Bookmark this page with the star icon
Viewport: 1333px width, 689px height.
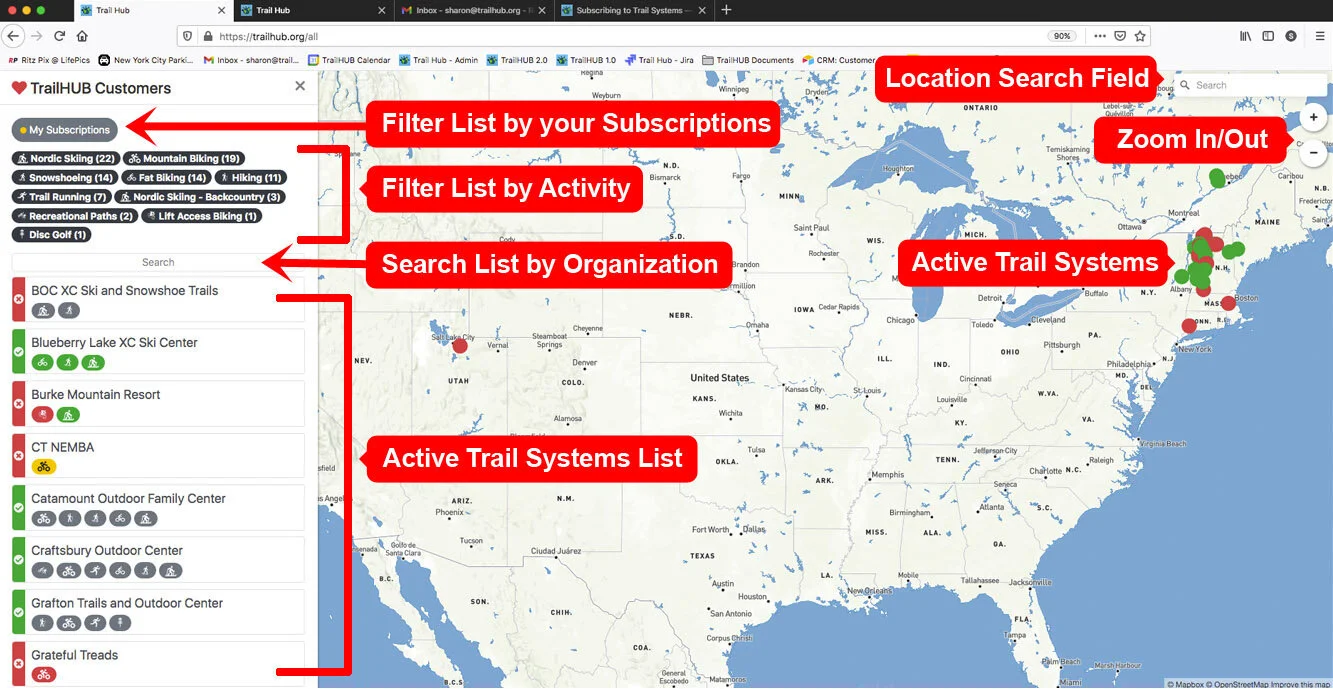point(1140,35)
